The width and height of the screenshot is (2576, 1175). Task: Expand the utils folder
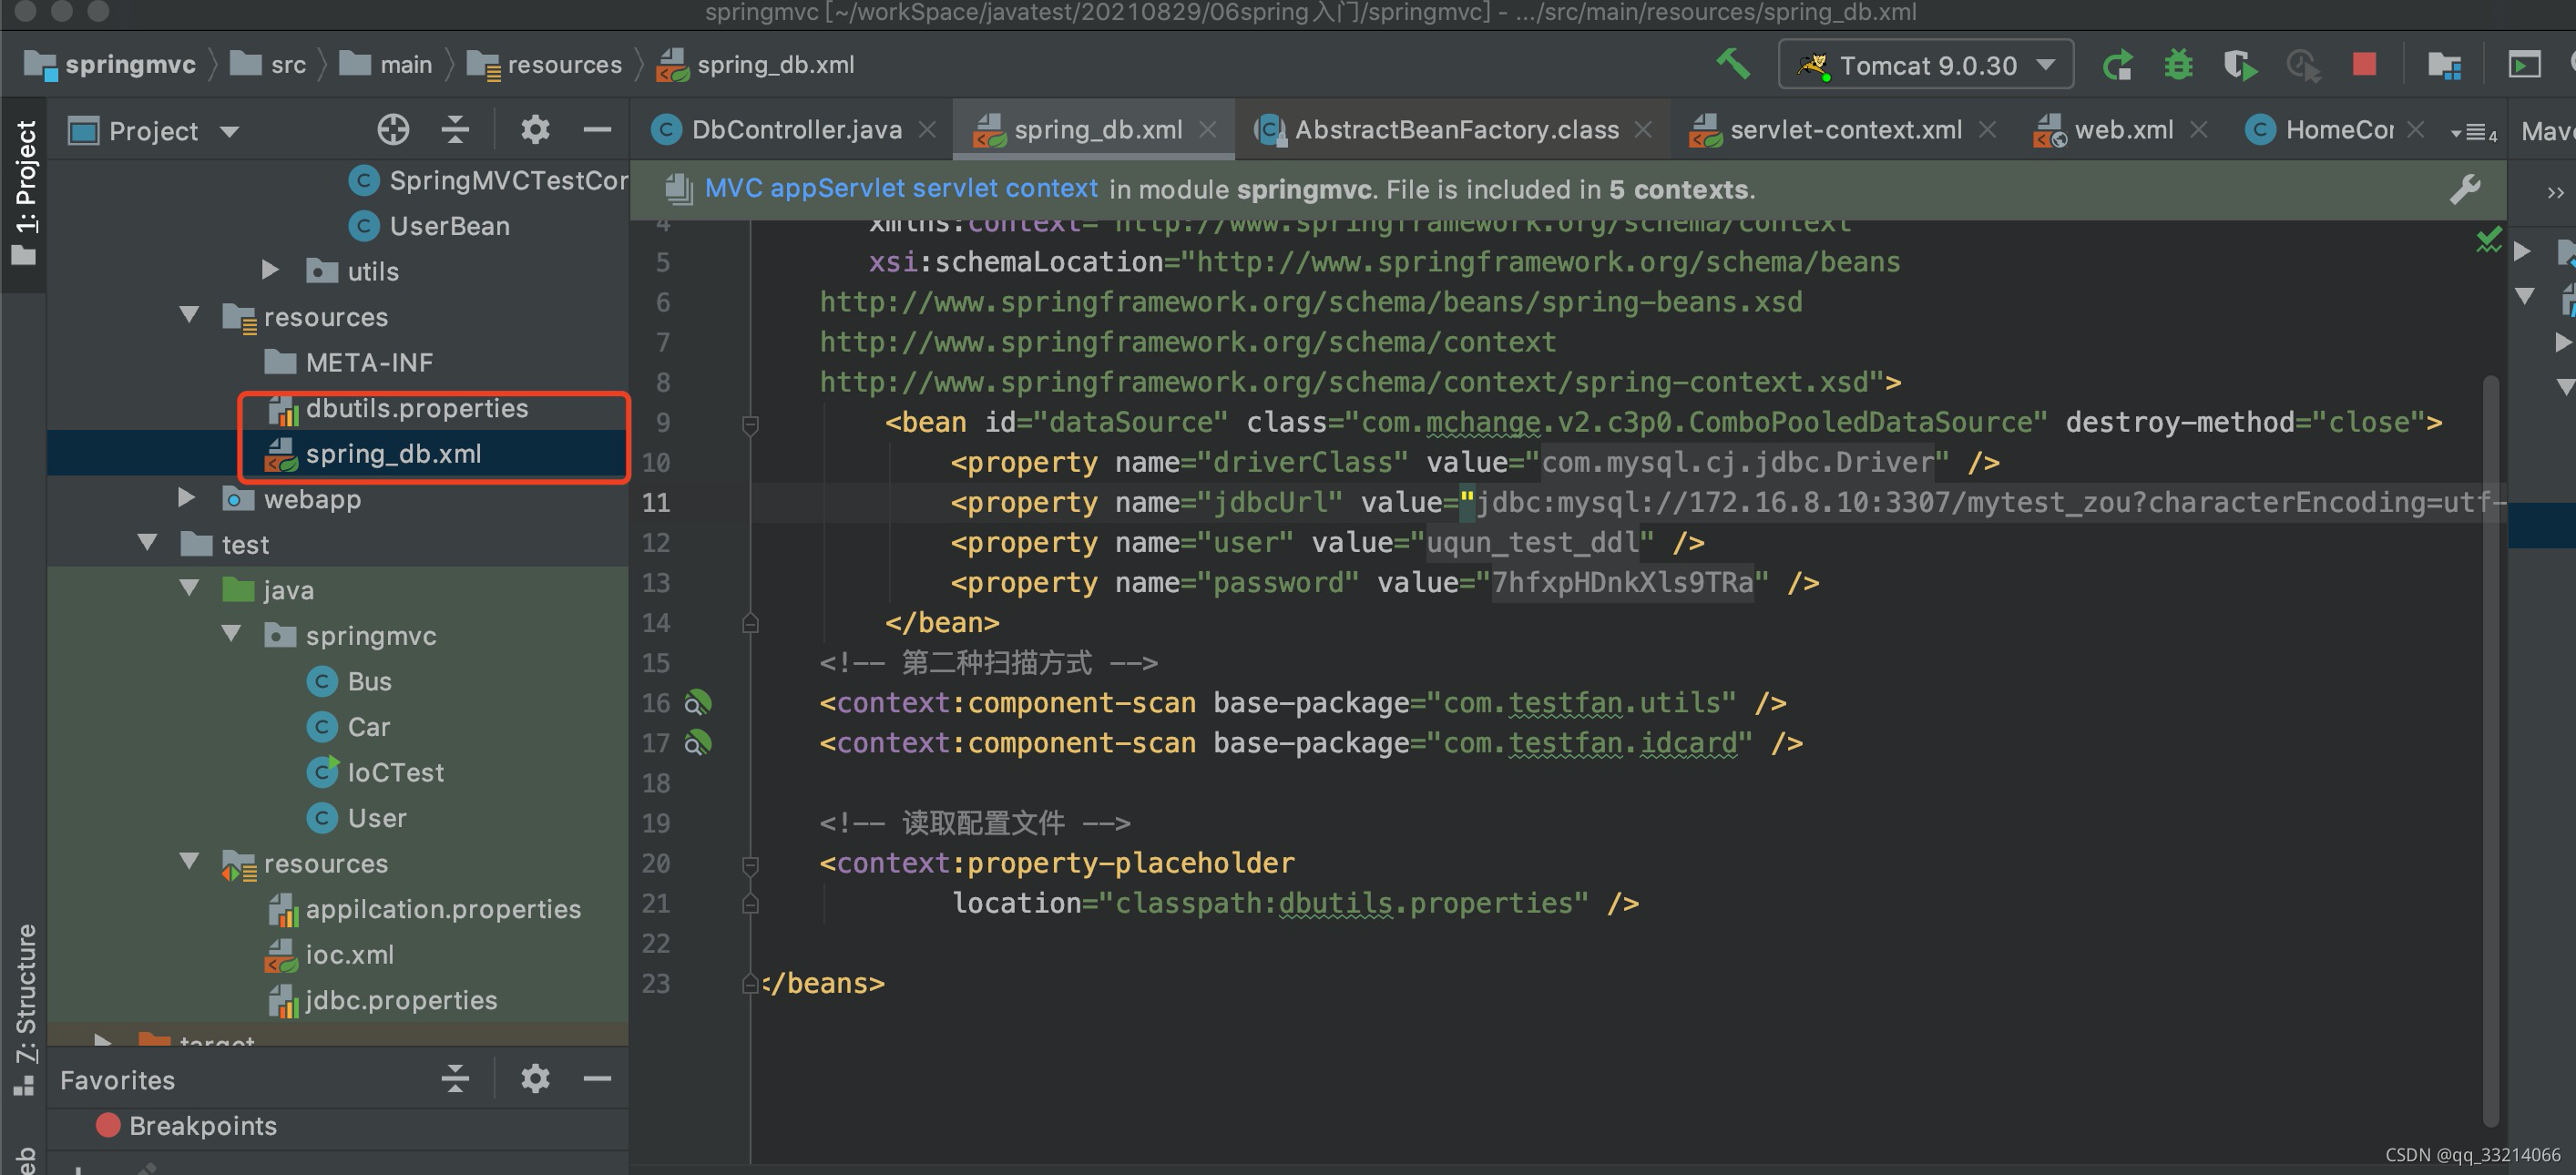[x=269, y=270]
